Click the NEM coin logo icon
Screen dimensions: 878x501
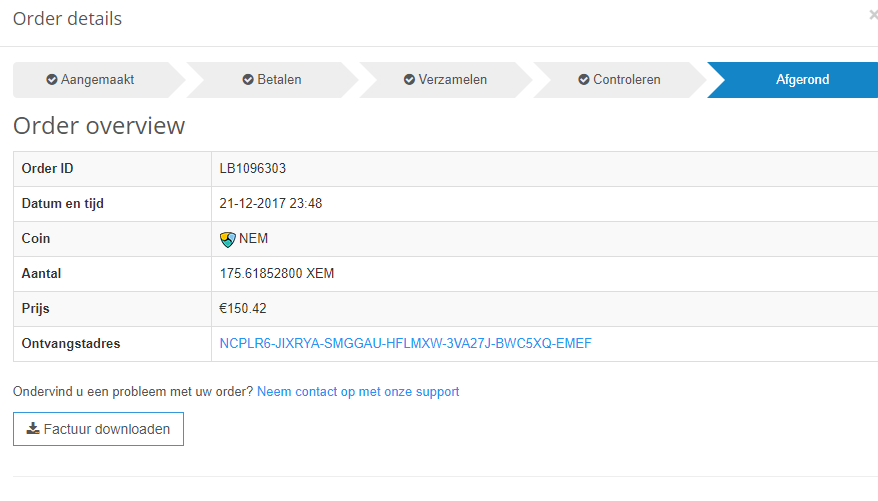point(227,240)
